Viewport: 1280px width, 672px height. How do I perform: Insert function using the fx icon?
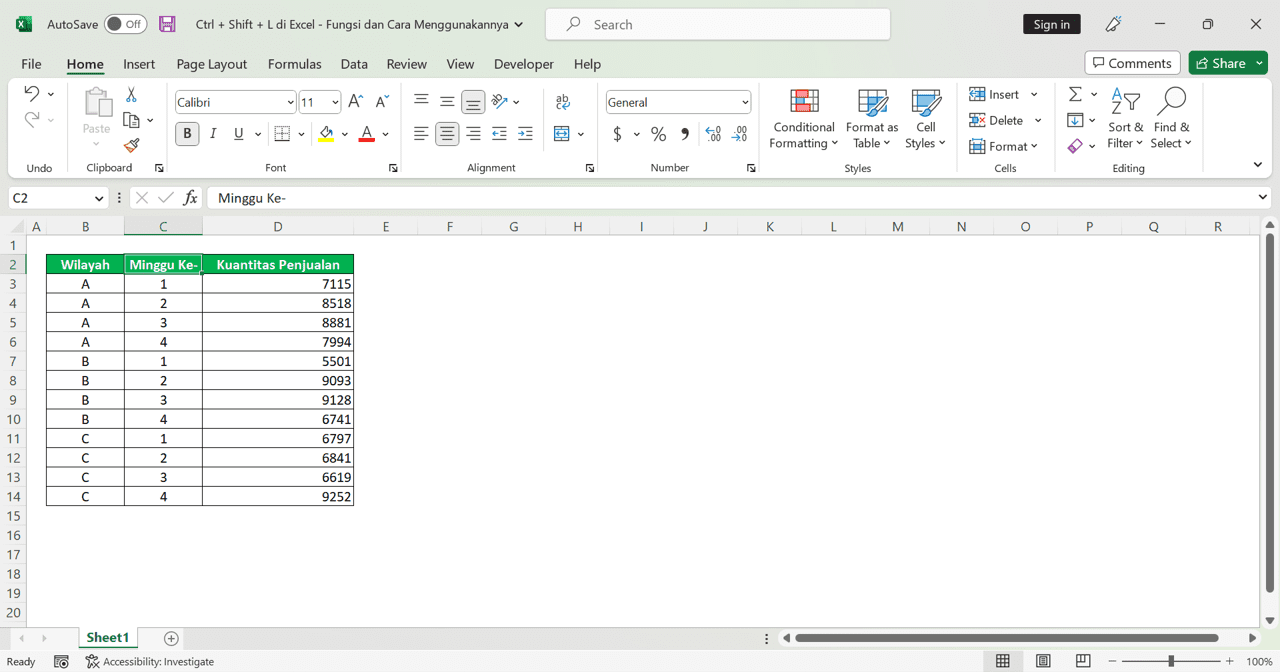[x=190, y=198]
